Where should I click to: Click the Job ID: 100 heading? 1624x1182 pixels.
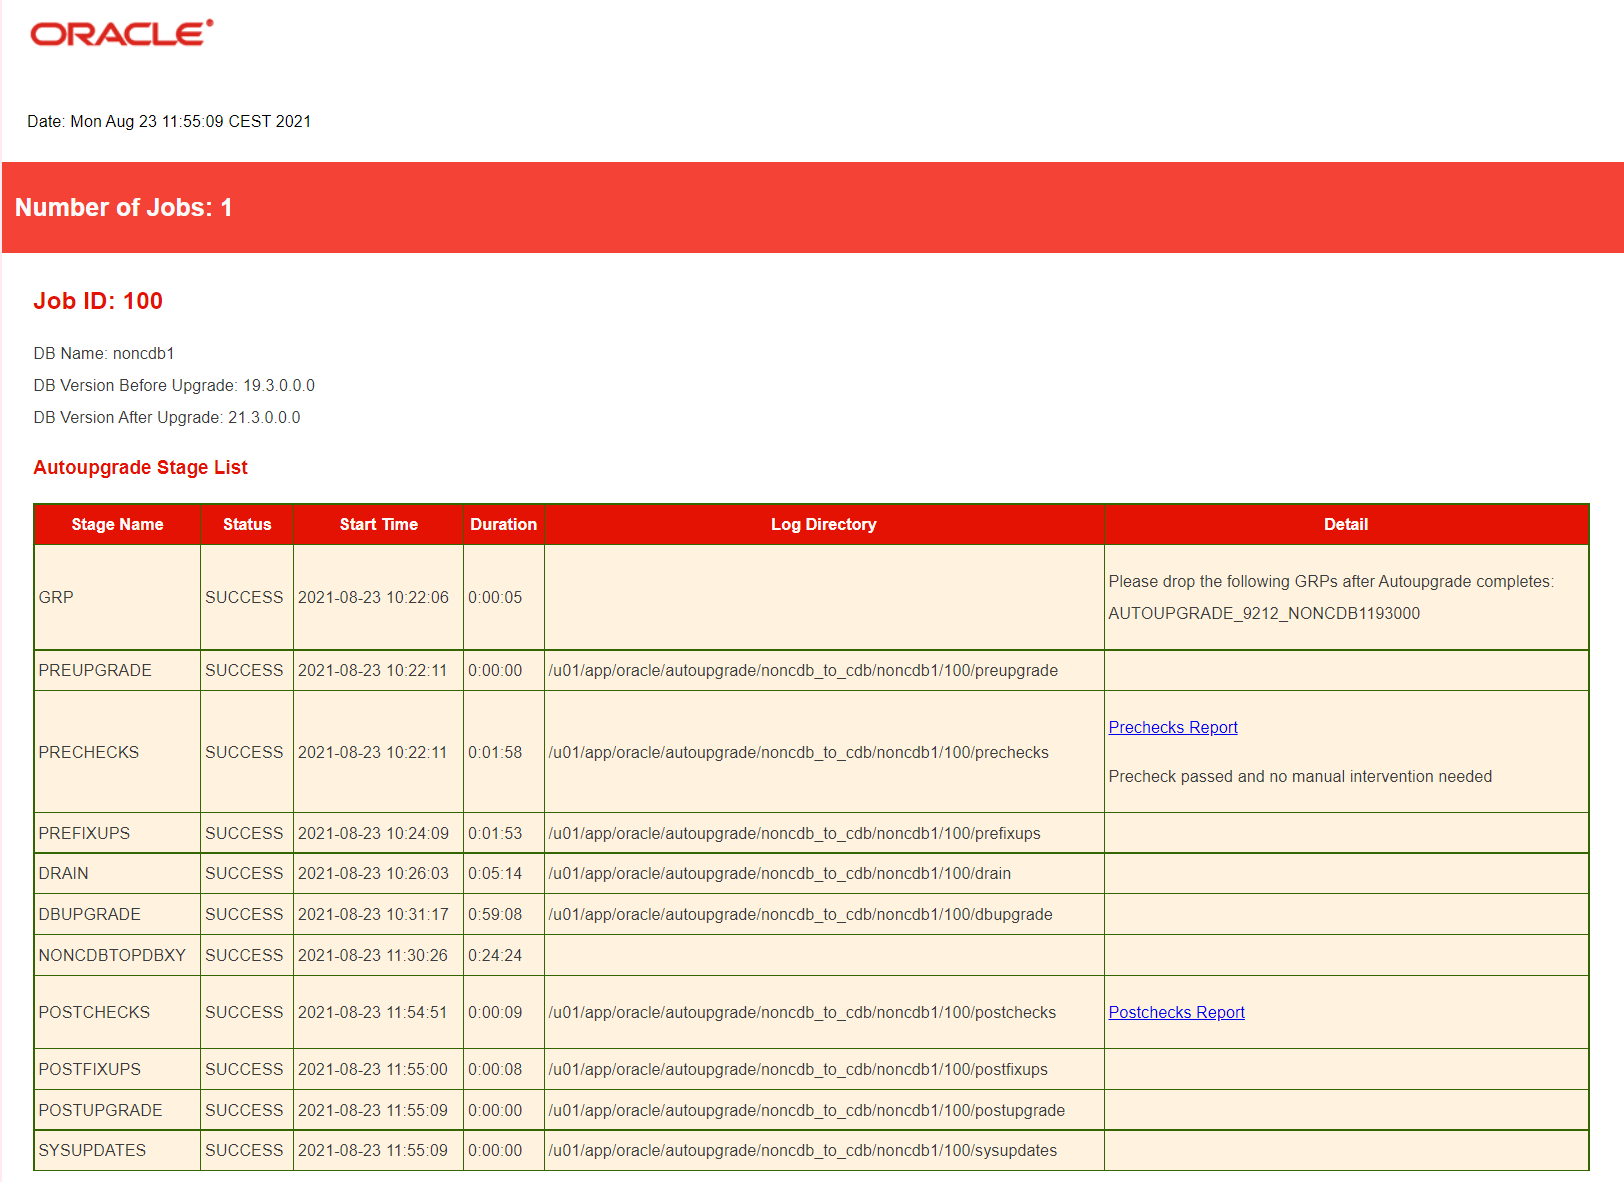click(x=98, y=301)
